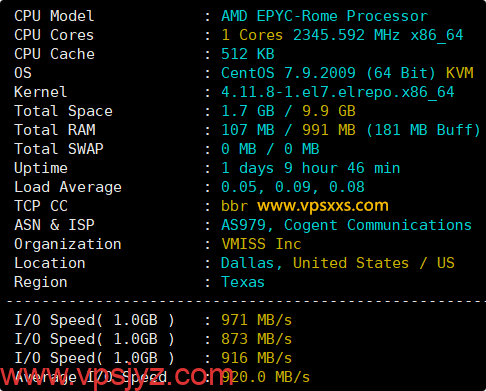Click the Texas region value
This screenshot has height=391, width=486.
[243, 282]
